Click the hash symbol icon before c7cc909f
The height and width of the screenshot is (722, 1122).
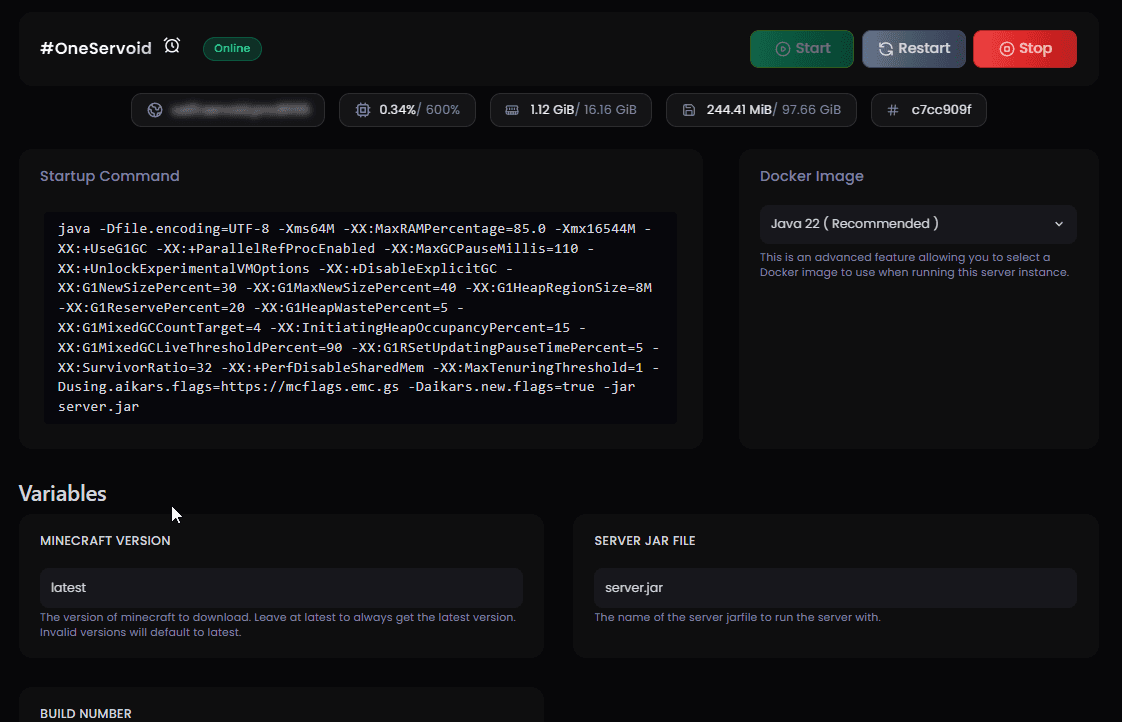click(892, 110)
